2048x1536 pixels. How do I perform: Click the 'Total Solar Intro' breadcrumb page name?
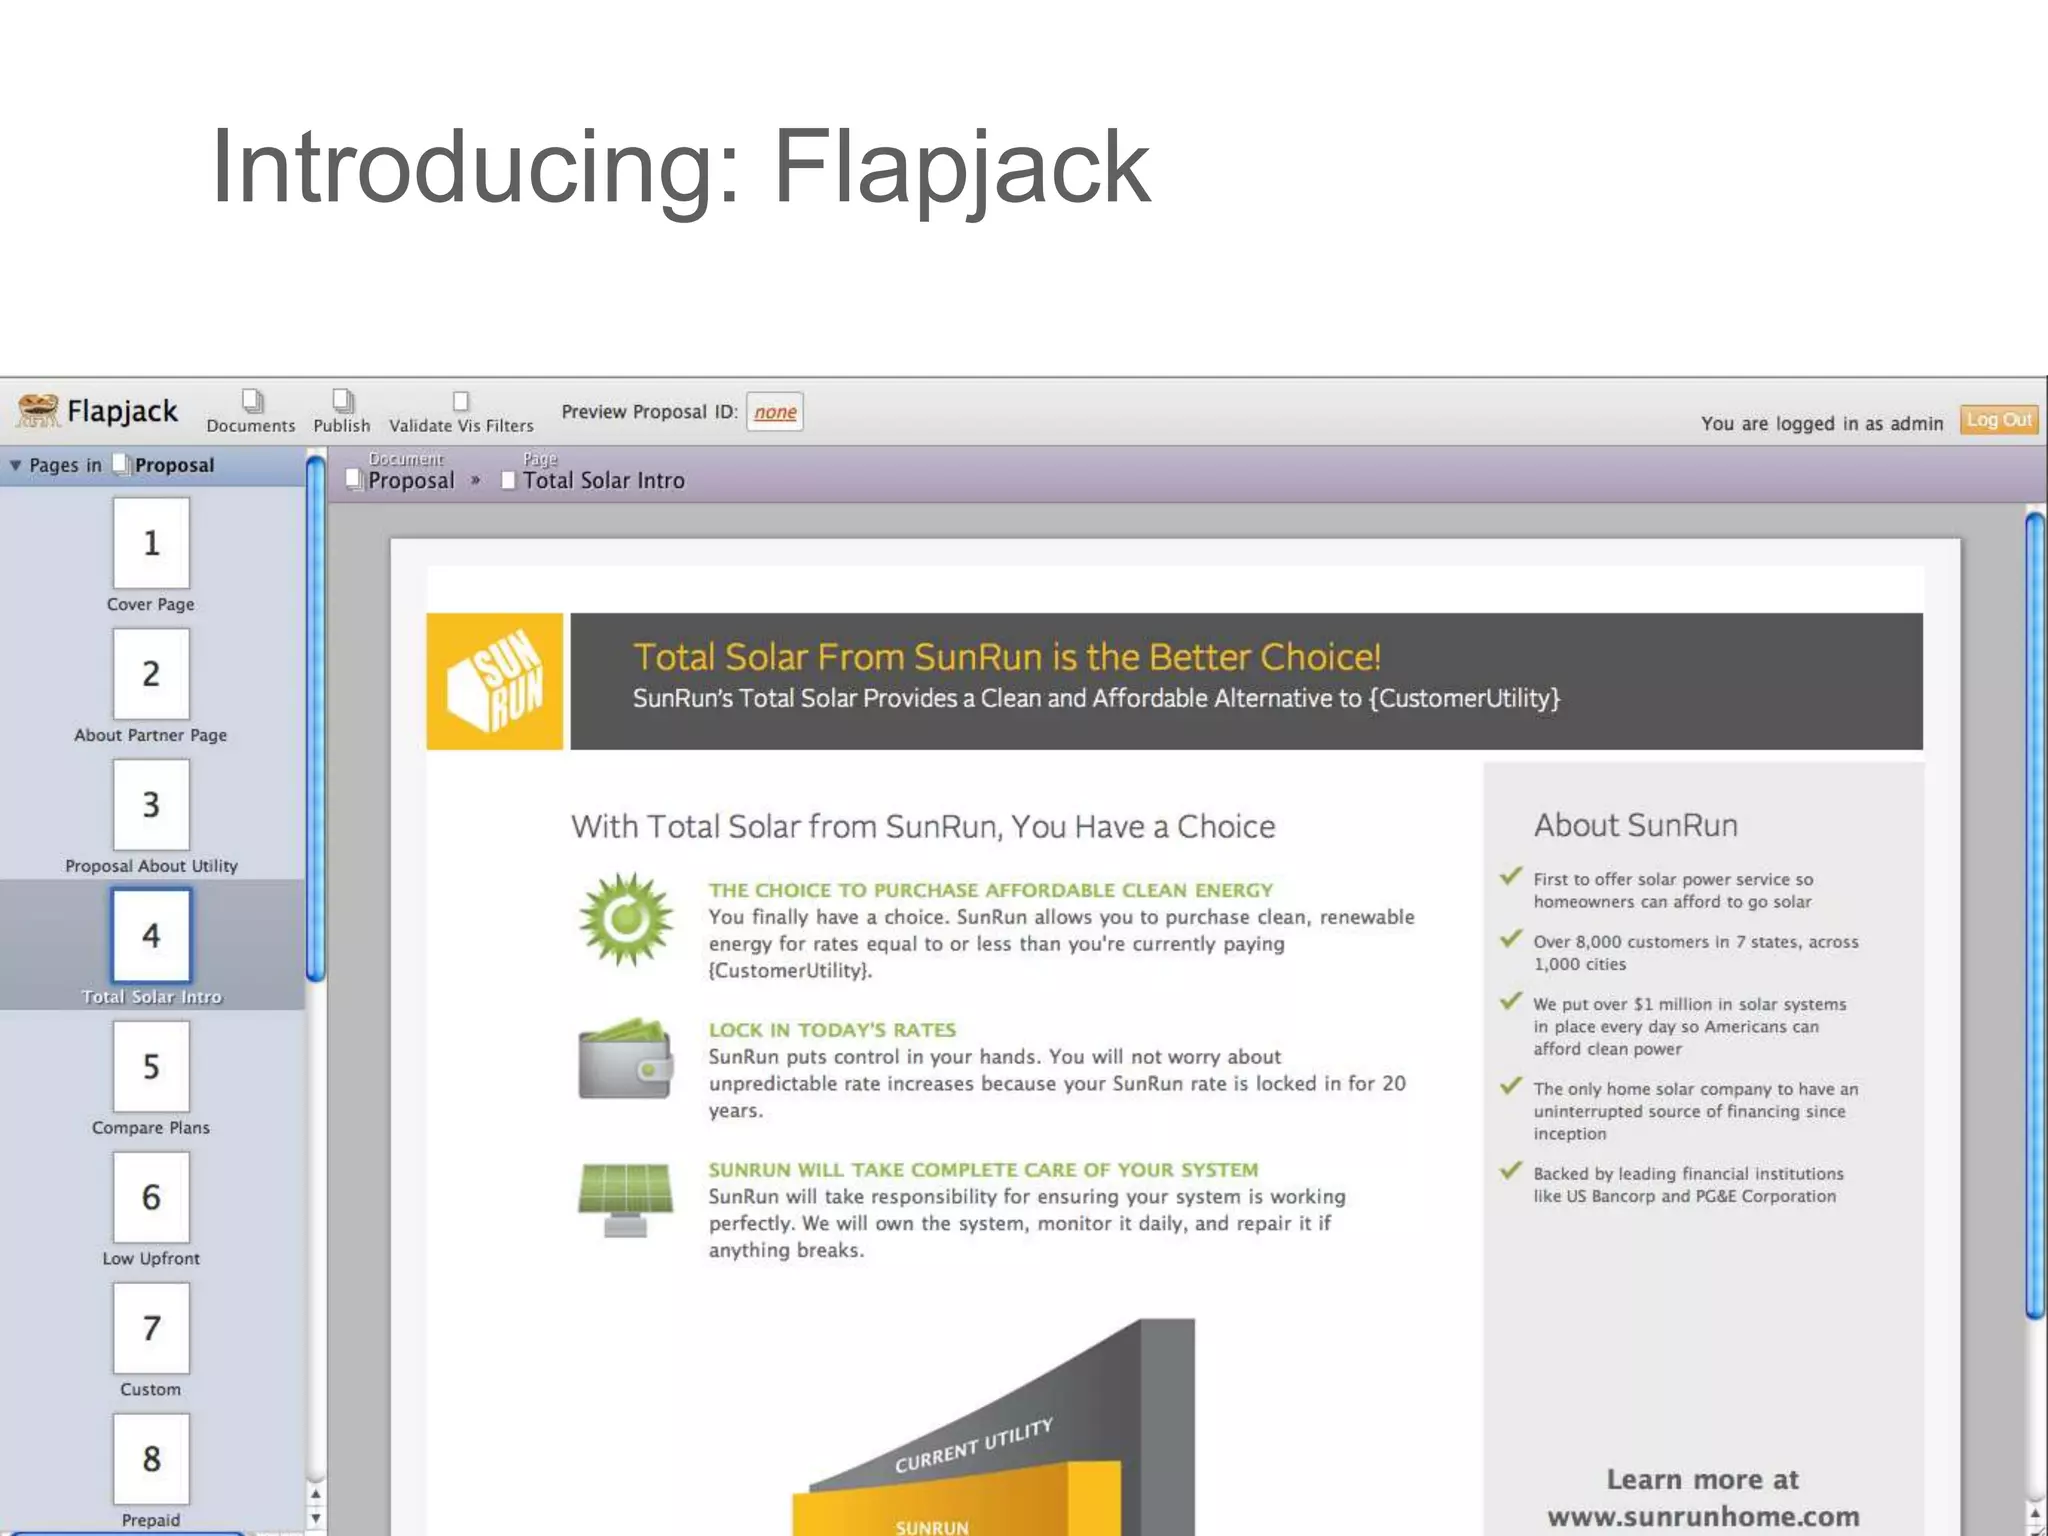coord(604,481)
